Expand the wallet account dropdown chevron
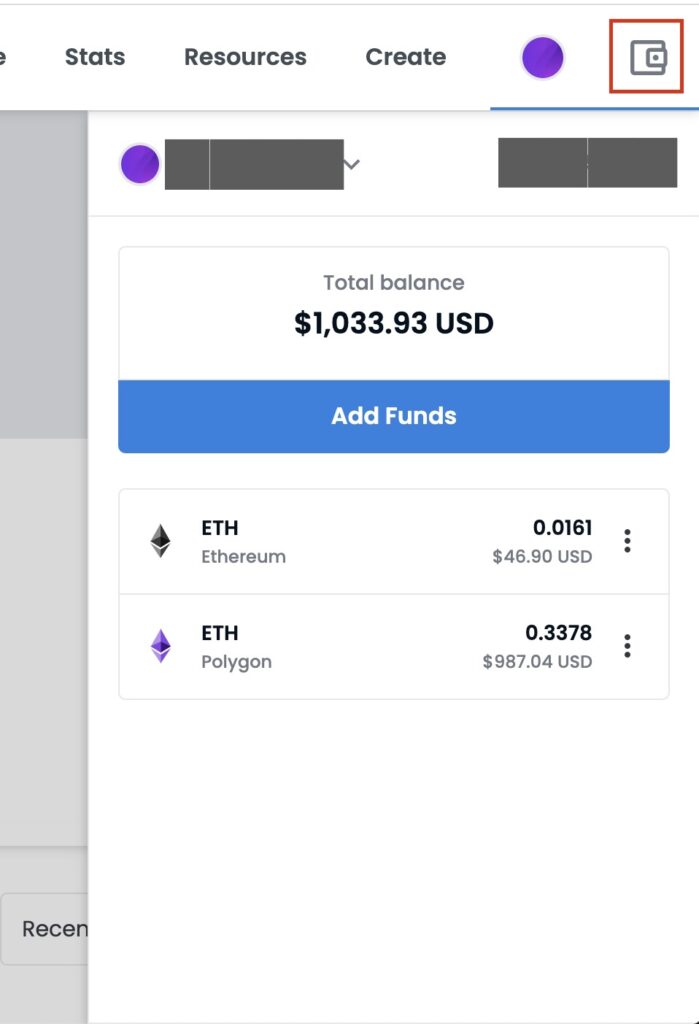This screenshot has height=1024, width=699. pyautogui.click(x=351, y=164)
